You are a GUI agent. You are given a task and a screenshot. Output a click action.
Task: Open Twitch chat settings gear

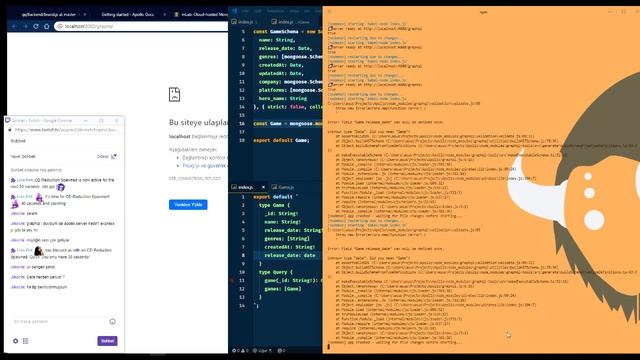(x=16, y=341)
